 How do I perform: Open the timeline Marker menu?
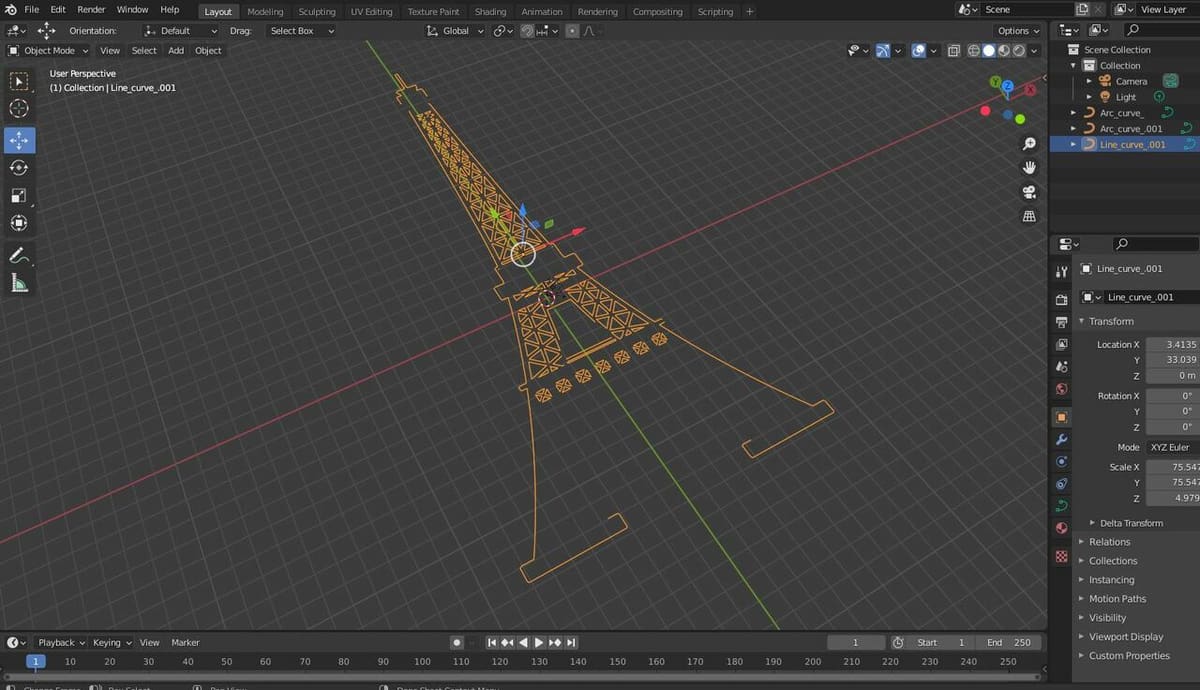tap(185, 642)
